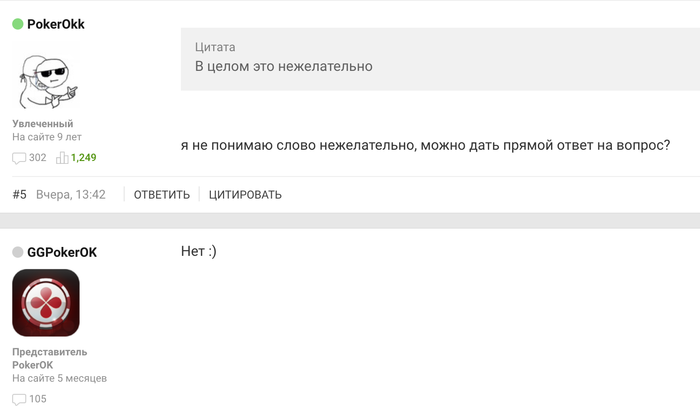The height and width of the screenshot is (415, 700).
Task: Click the "Вчера, 13:42" post timestamp
Action: click(x=71, y=195)
